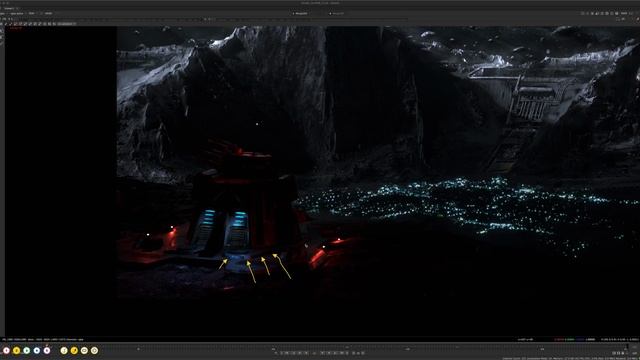Click the last circle in the second yellow group
Image resolution: width=640 pixels, height=360 pixels.
(94, 350)
